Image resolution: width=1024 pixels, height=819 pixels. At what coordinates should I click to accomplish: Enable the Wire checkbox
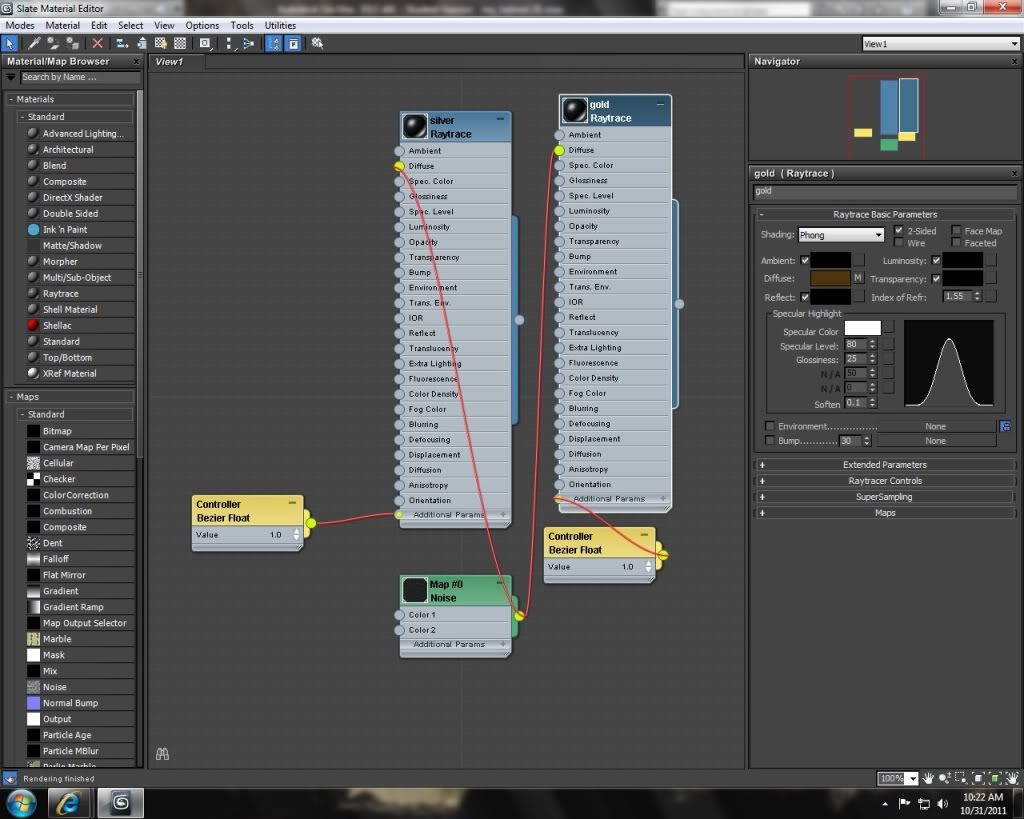(x=899, y=242)
